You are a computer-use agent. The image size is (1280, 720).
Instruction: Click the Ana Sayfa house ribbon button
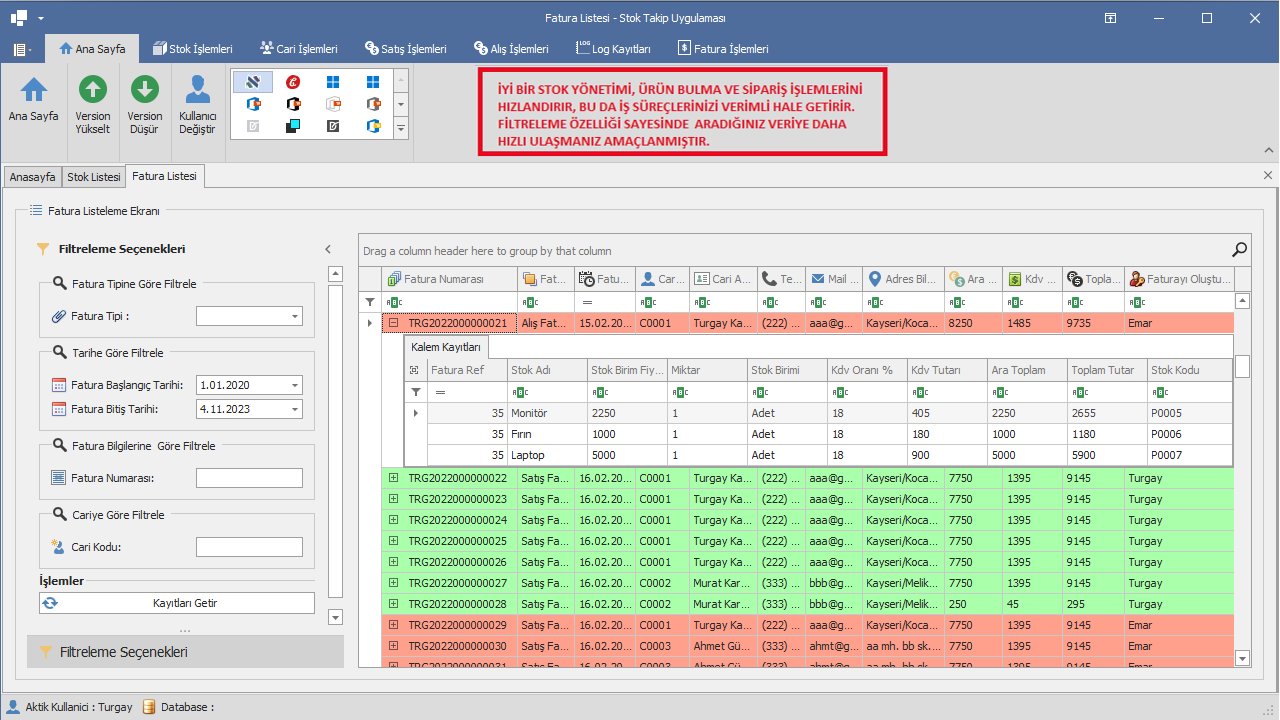click(x=34, y=100)
